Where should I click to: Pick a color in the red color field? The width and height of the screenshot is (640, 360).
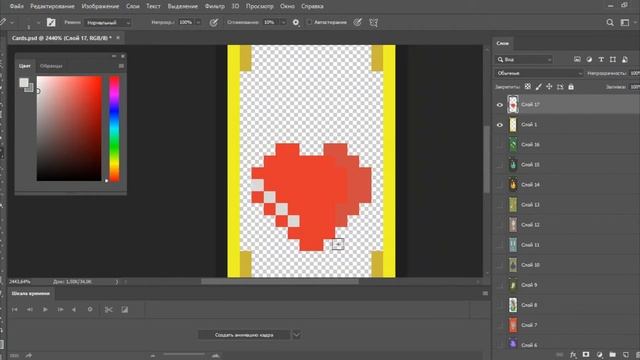(x=69, y=128)
